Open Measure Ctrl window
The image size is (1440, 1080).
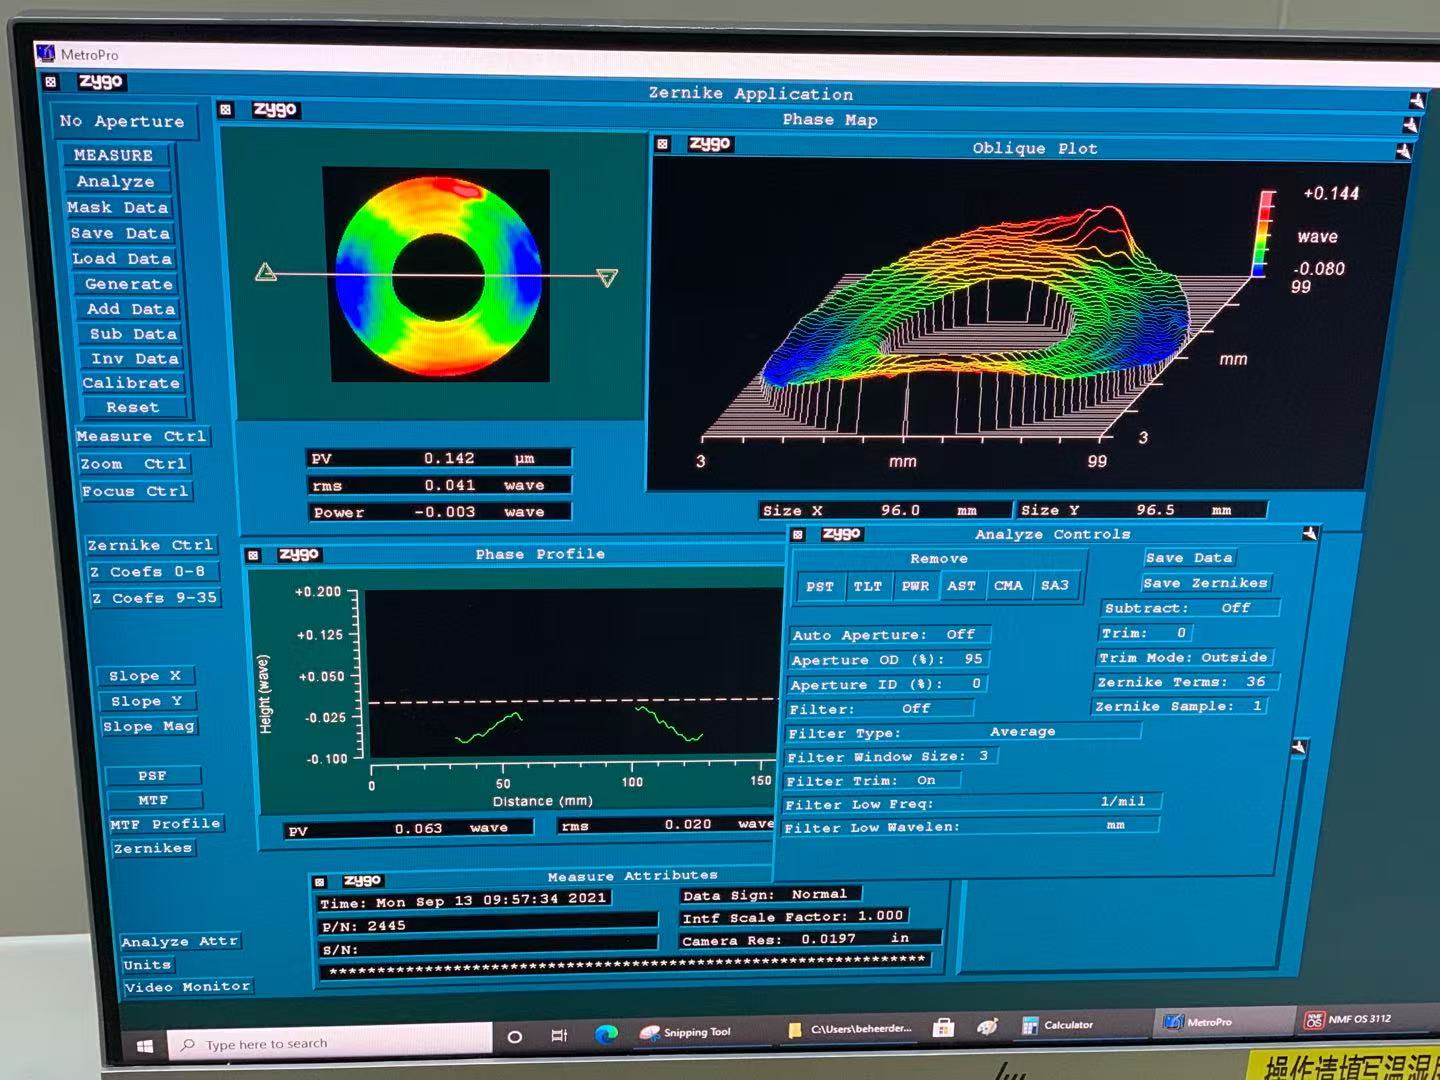[141, 436]
